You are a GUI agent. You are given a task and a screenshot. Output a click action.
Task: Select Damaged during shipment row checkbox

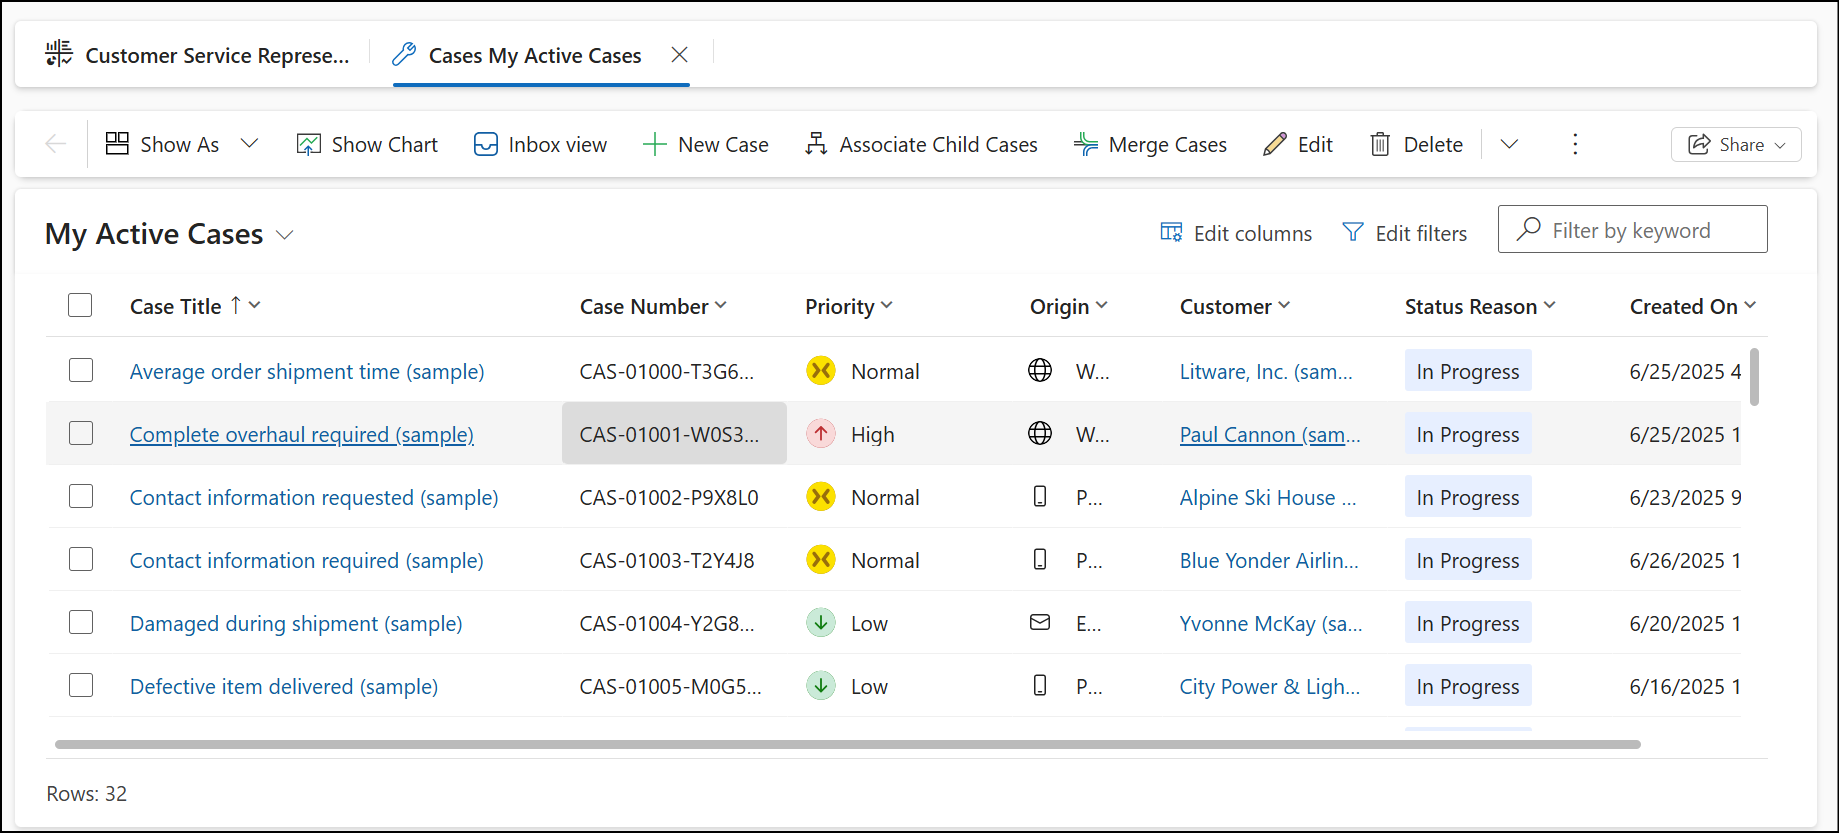coord(81,622)
